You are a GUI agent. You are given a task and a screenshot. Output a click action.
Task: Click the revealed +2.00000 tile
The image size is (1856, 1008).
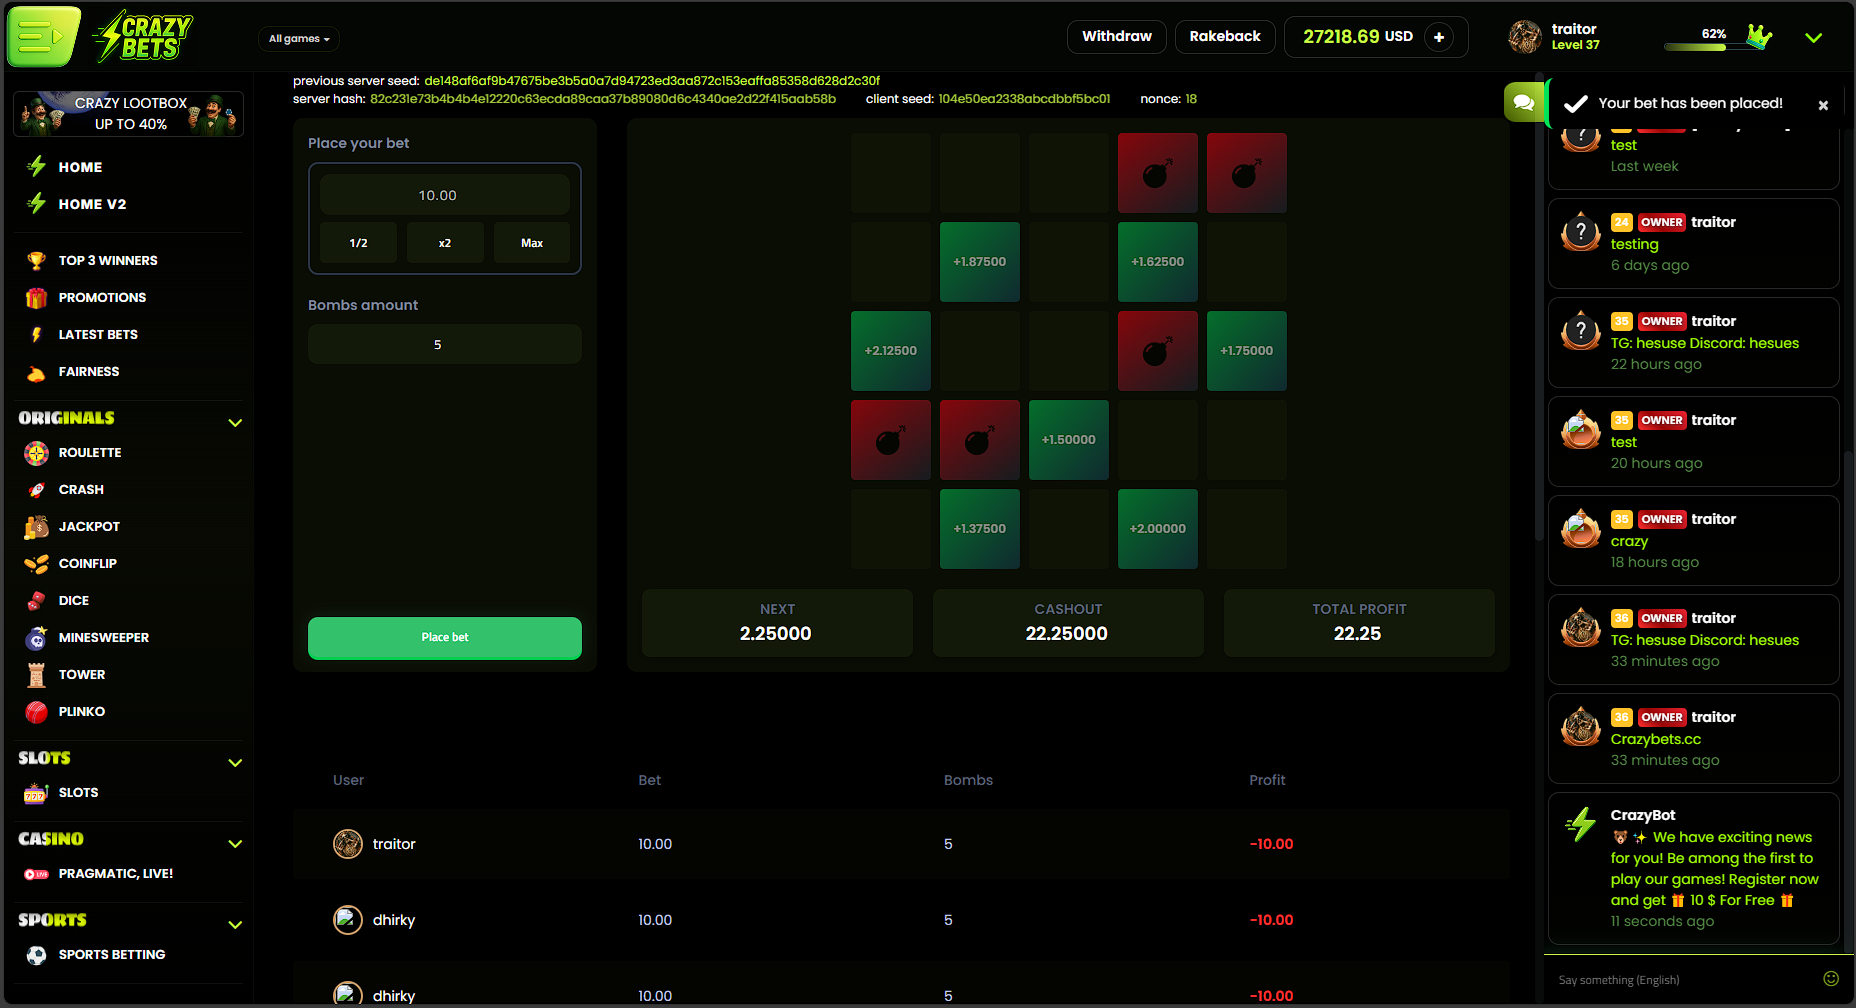tap(1158, 529)
